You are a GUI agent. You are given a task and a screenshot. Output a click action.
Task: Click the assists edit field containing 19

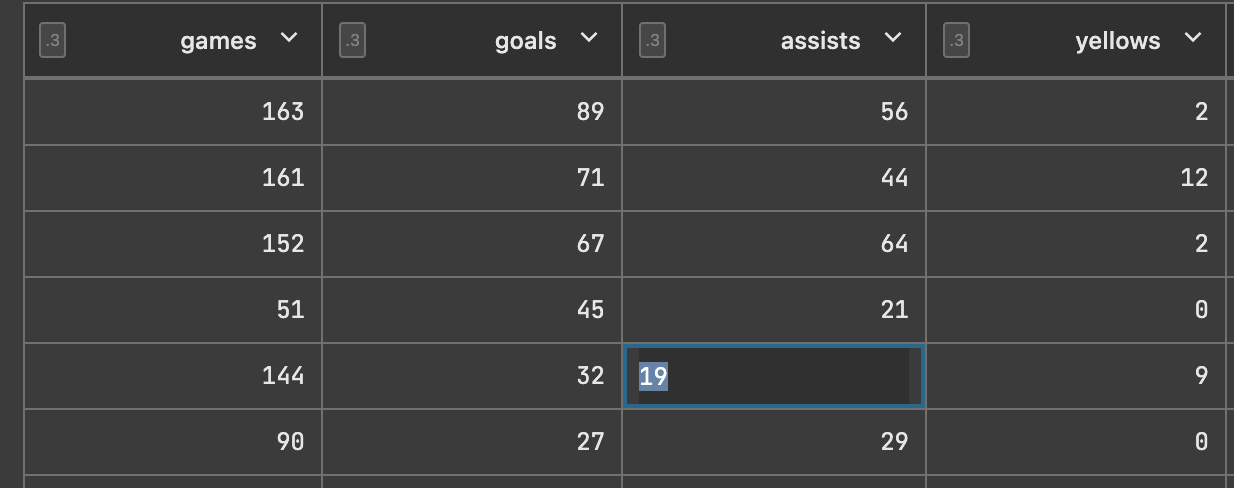(774, 376)
